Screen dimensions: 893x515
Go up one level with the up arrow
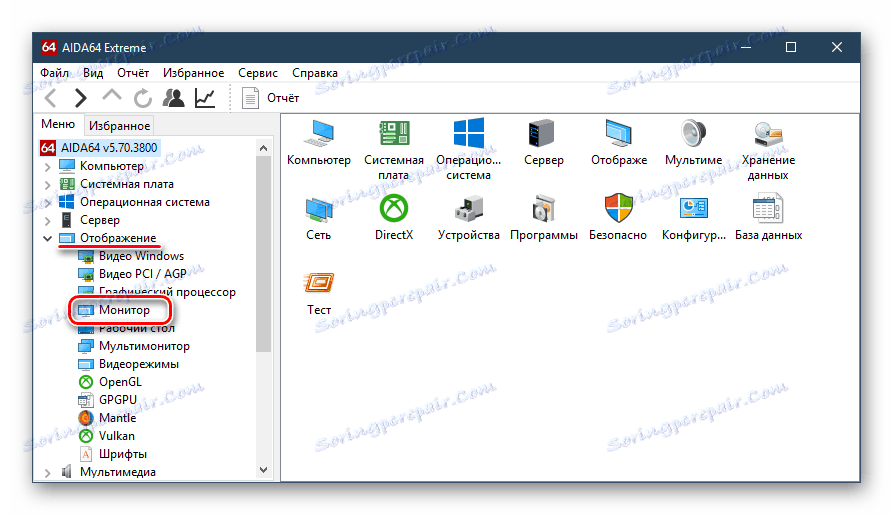coord(112,97)
